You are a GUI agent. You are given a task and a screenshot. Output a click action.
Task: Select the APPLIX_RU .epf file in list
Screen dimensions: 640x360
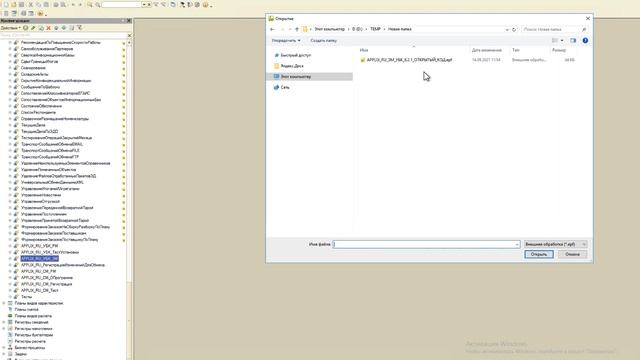pyautogui.click(x=409, y=60)
